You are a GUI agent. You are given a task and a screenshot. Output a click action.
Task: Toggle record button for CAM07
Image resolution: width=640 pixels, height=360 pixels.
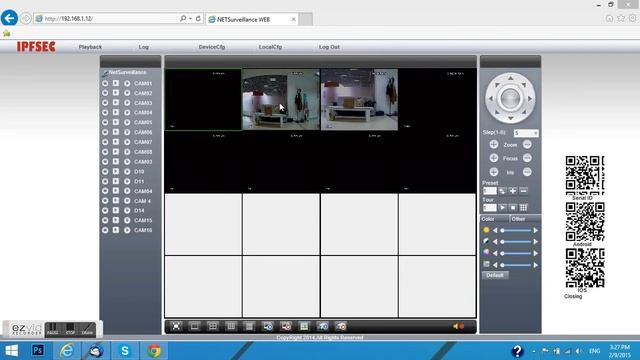(116, 142)
